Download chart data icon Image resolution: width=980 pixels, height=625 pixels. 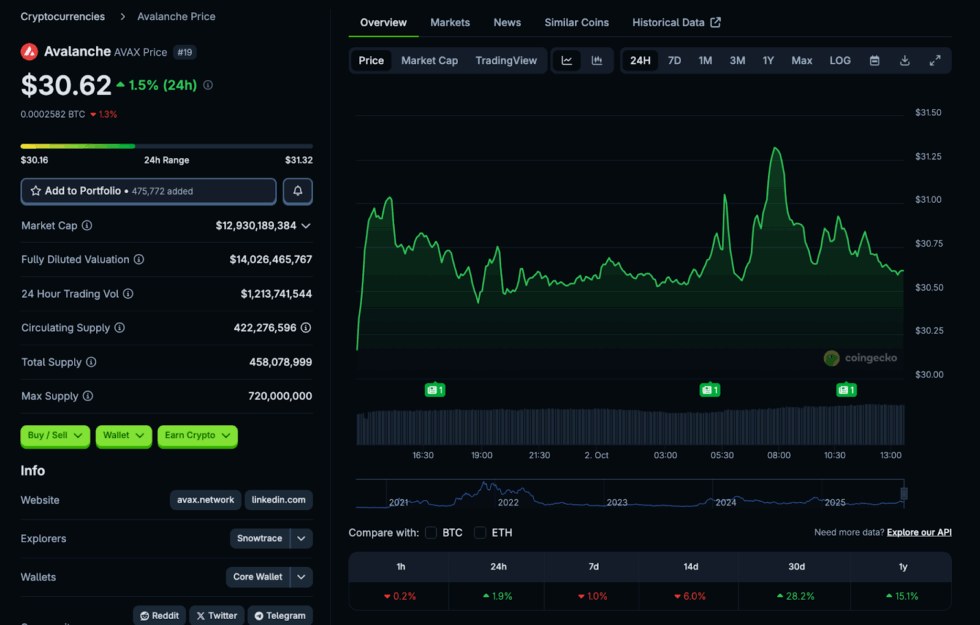click(x=904, y=61)
